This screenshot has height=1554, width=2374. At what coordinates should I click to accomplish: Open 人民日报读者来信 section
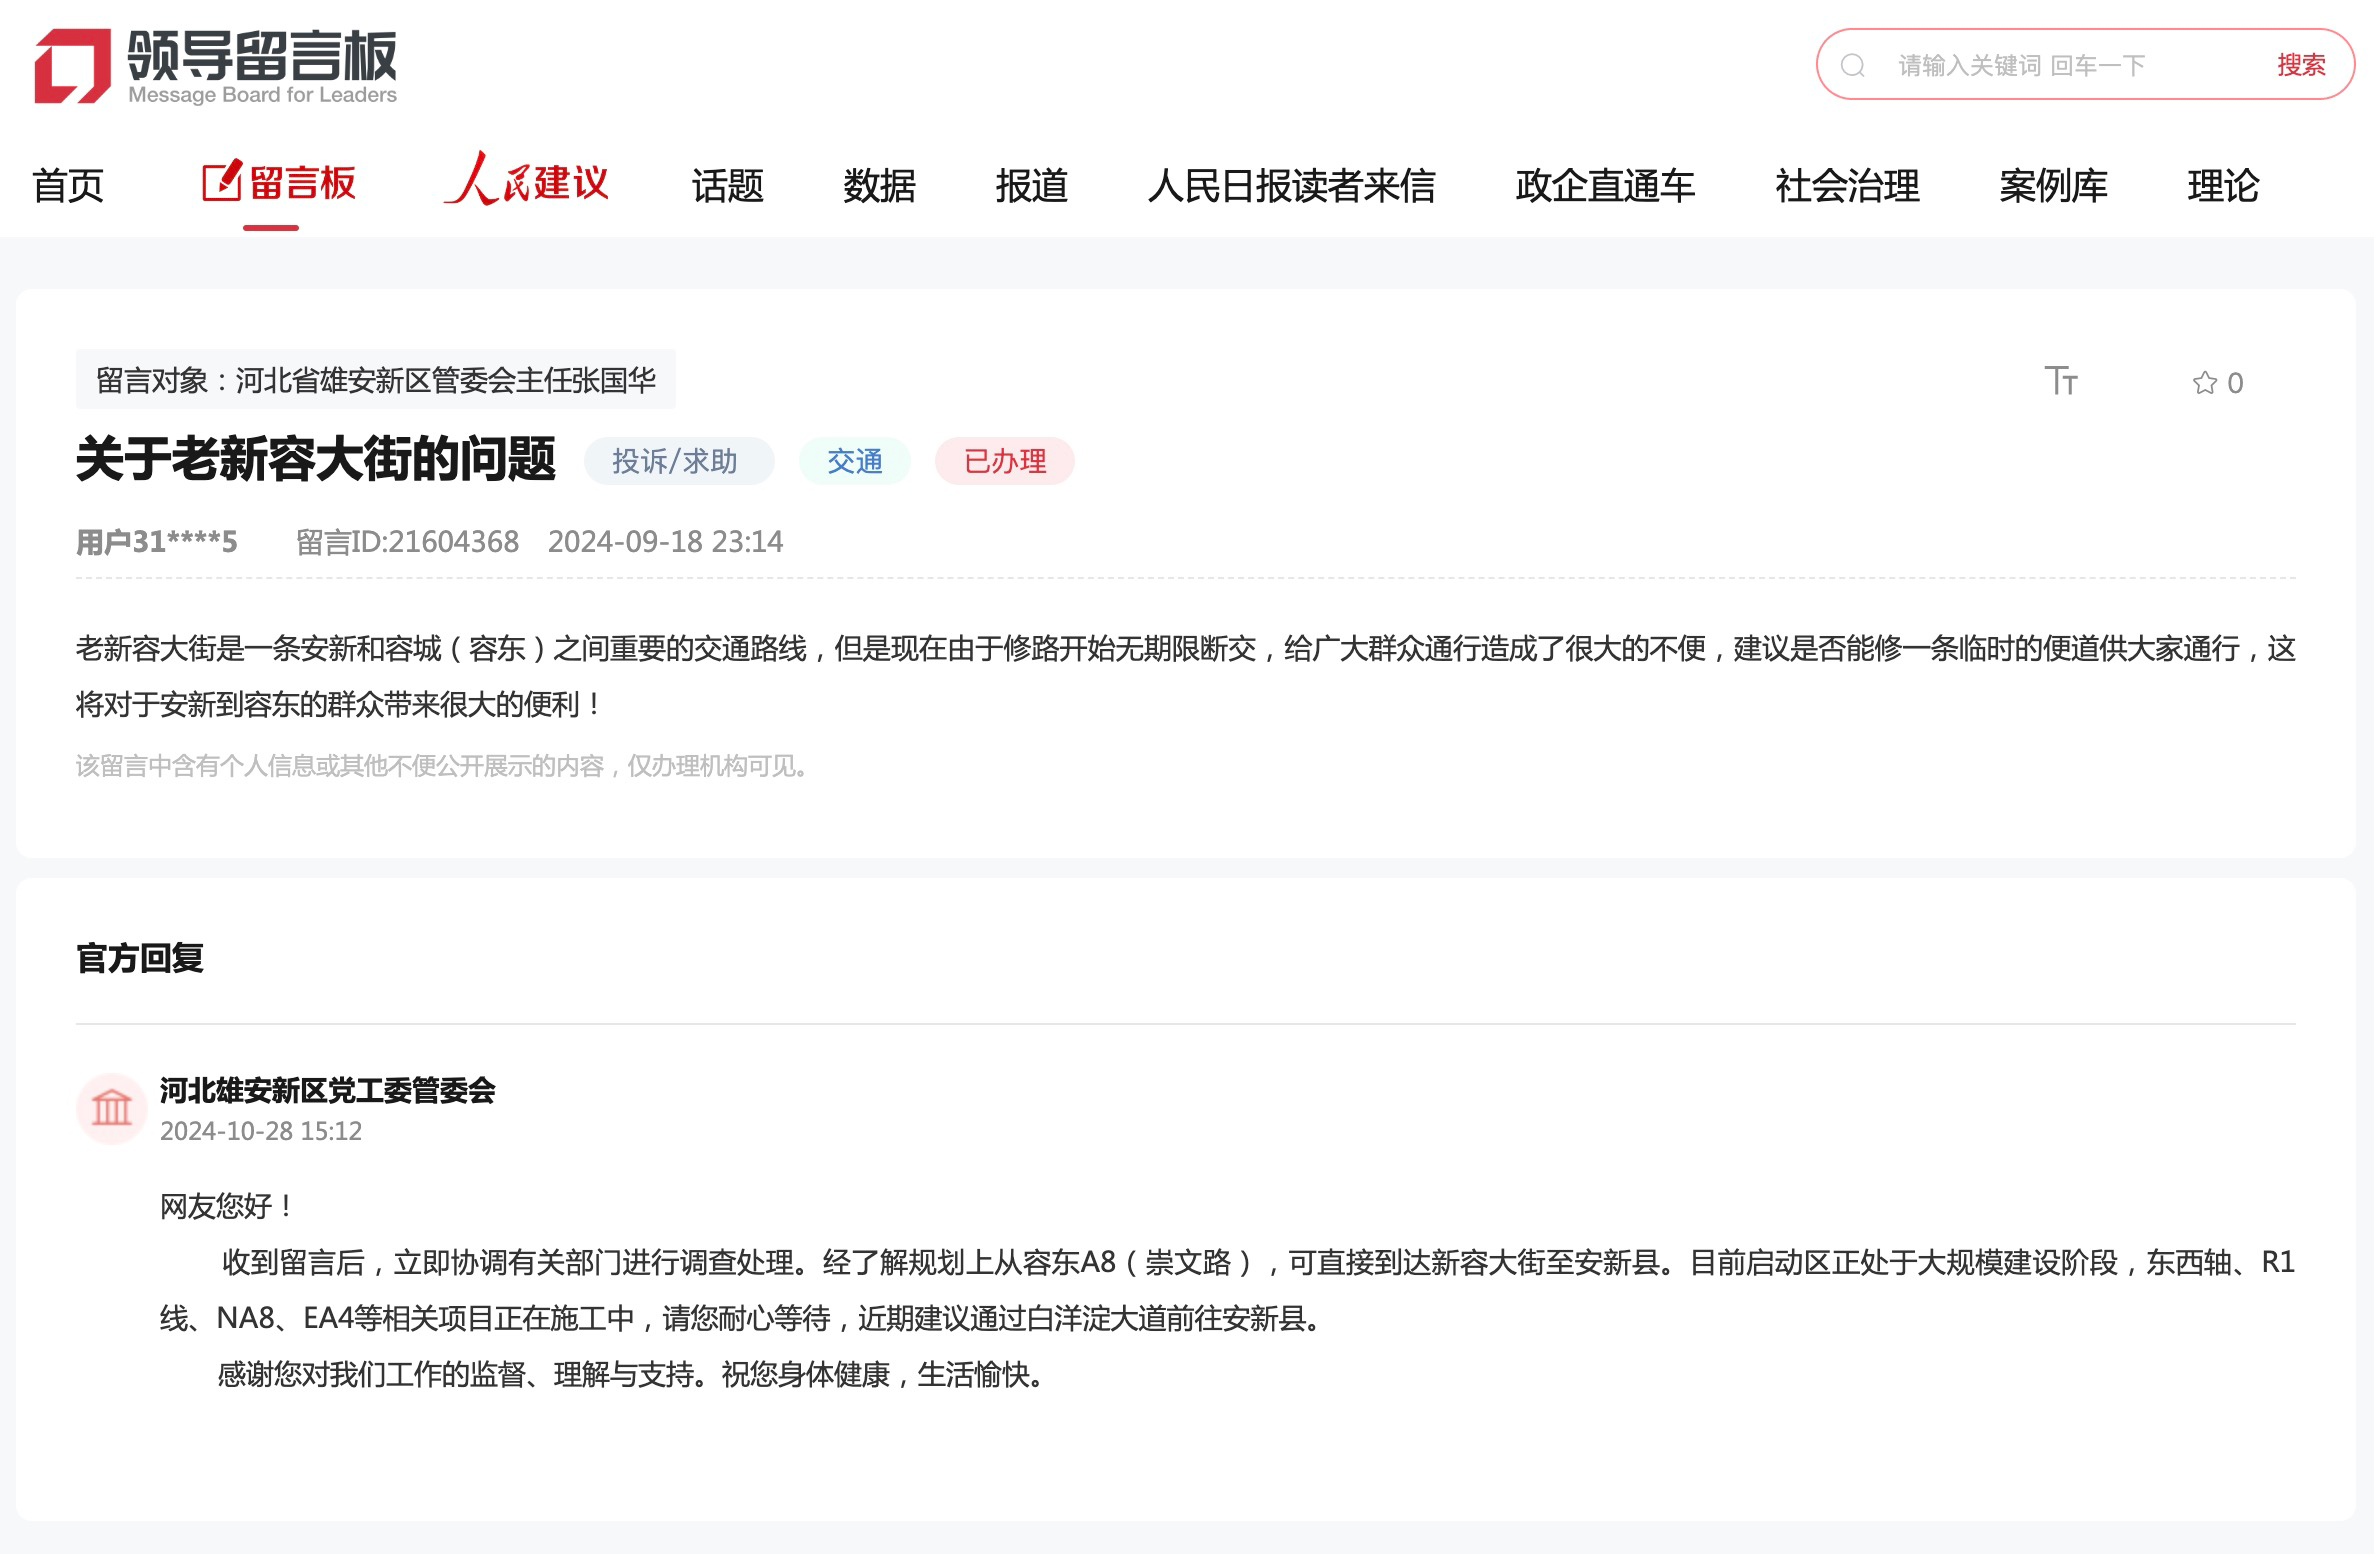click(1290, 186)
